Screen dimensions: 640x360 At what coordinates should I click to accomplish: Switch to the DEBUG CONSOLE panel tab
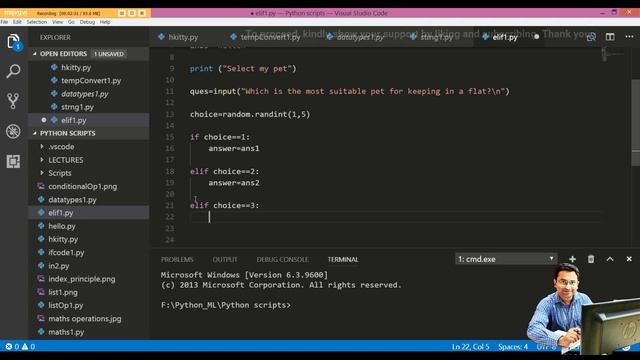pyautogui.click(x=282, y=260)
